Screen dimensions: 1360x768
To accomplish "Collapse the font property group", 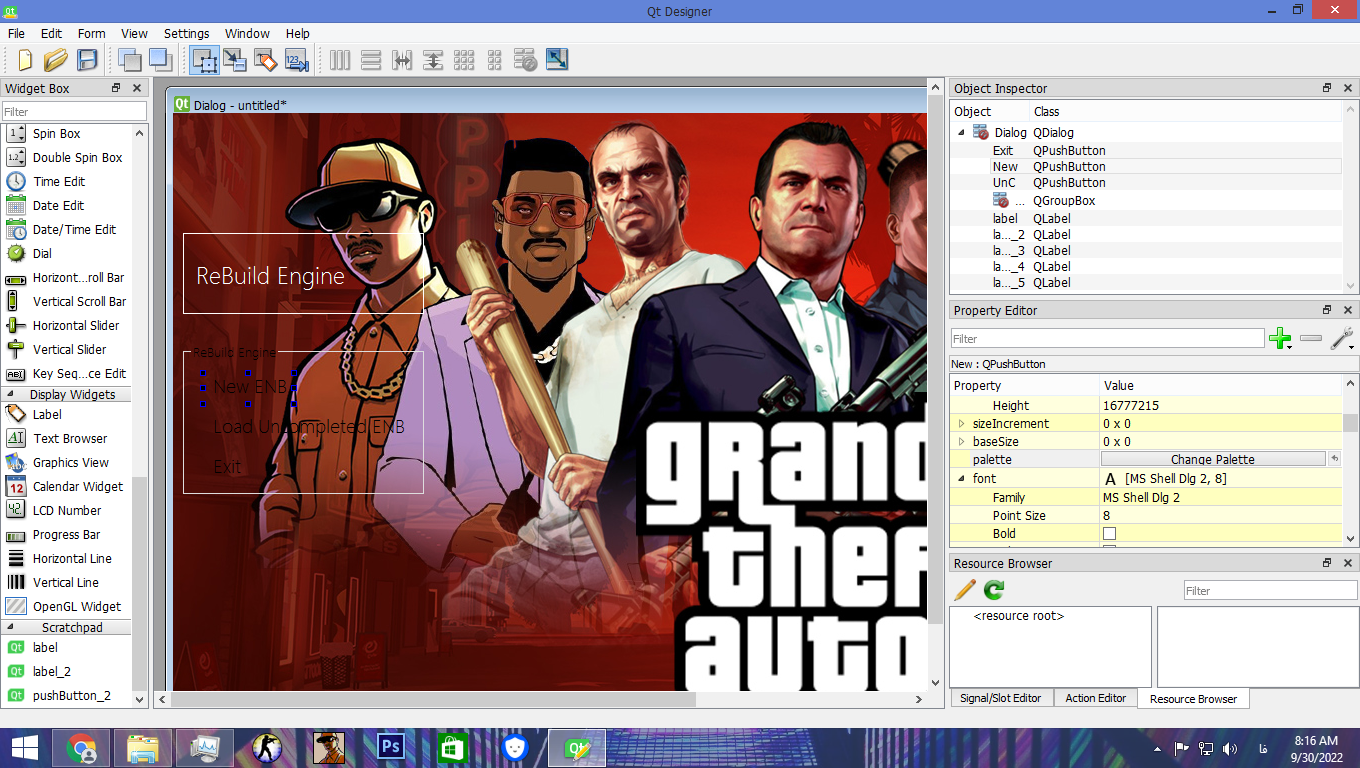I will point(962,479).
